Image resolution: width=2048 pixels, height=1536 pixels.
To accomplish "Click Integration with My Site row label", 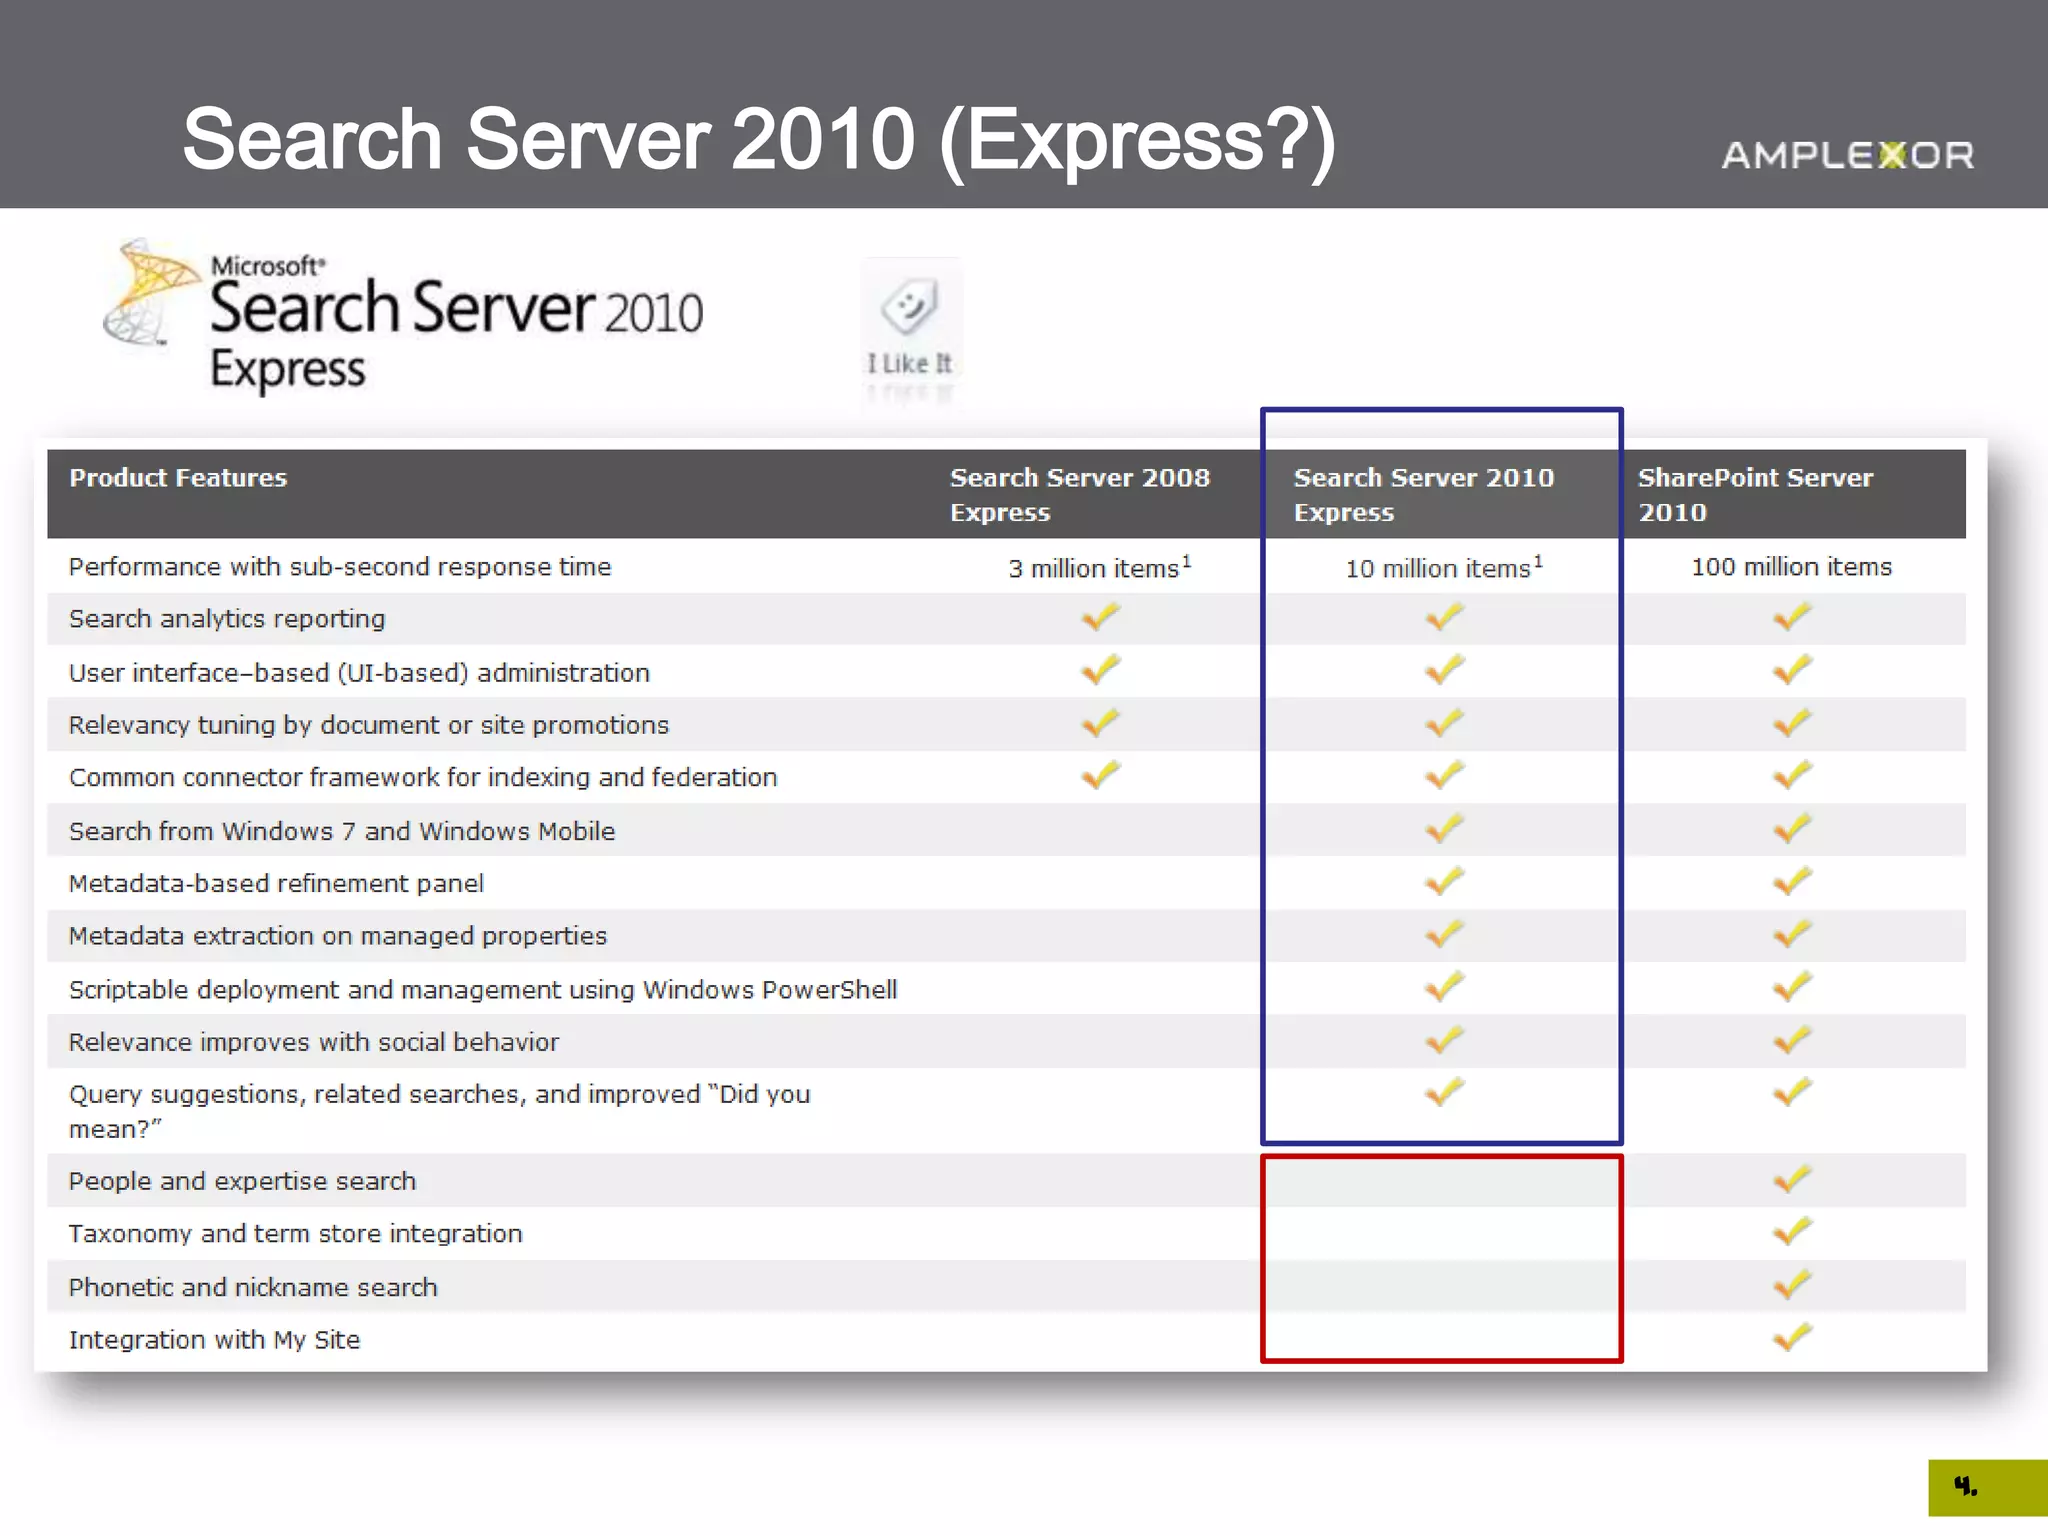I will point(214,1340).
